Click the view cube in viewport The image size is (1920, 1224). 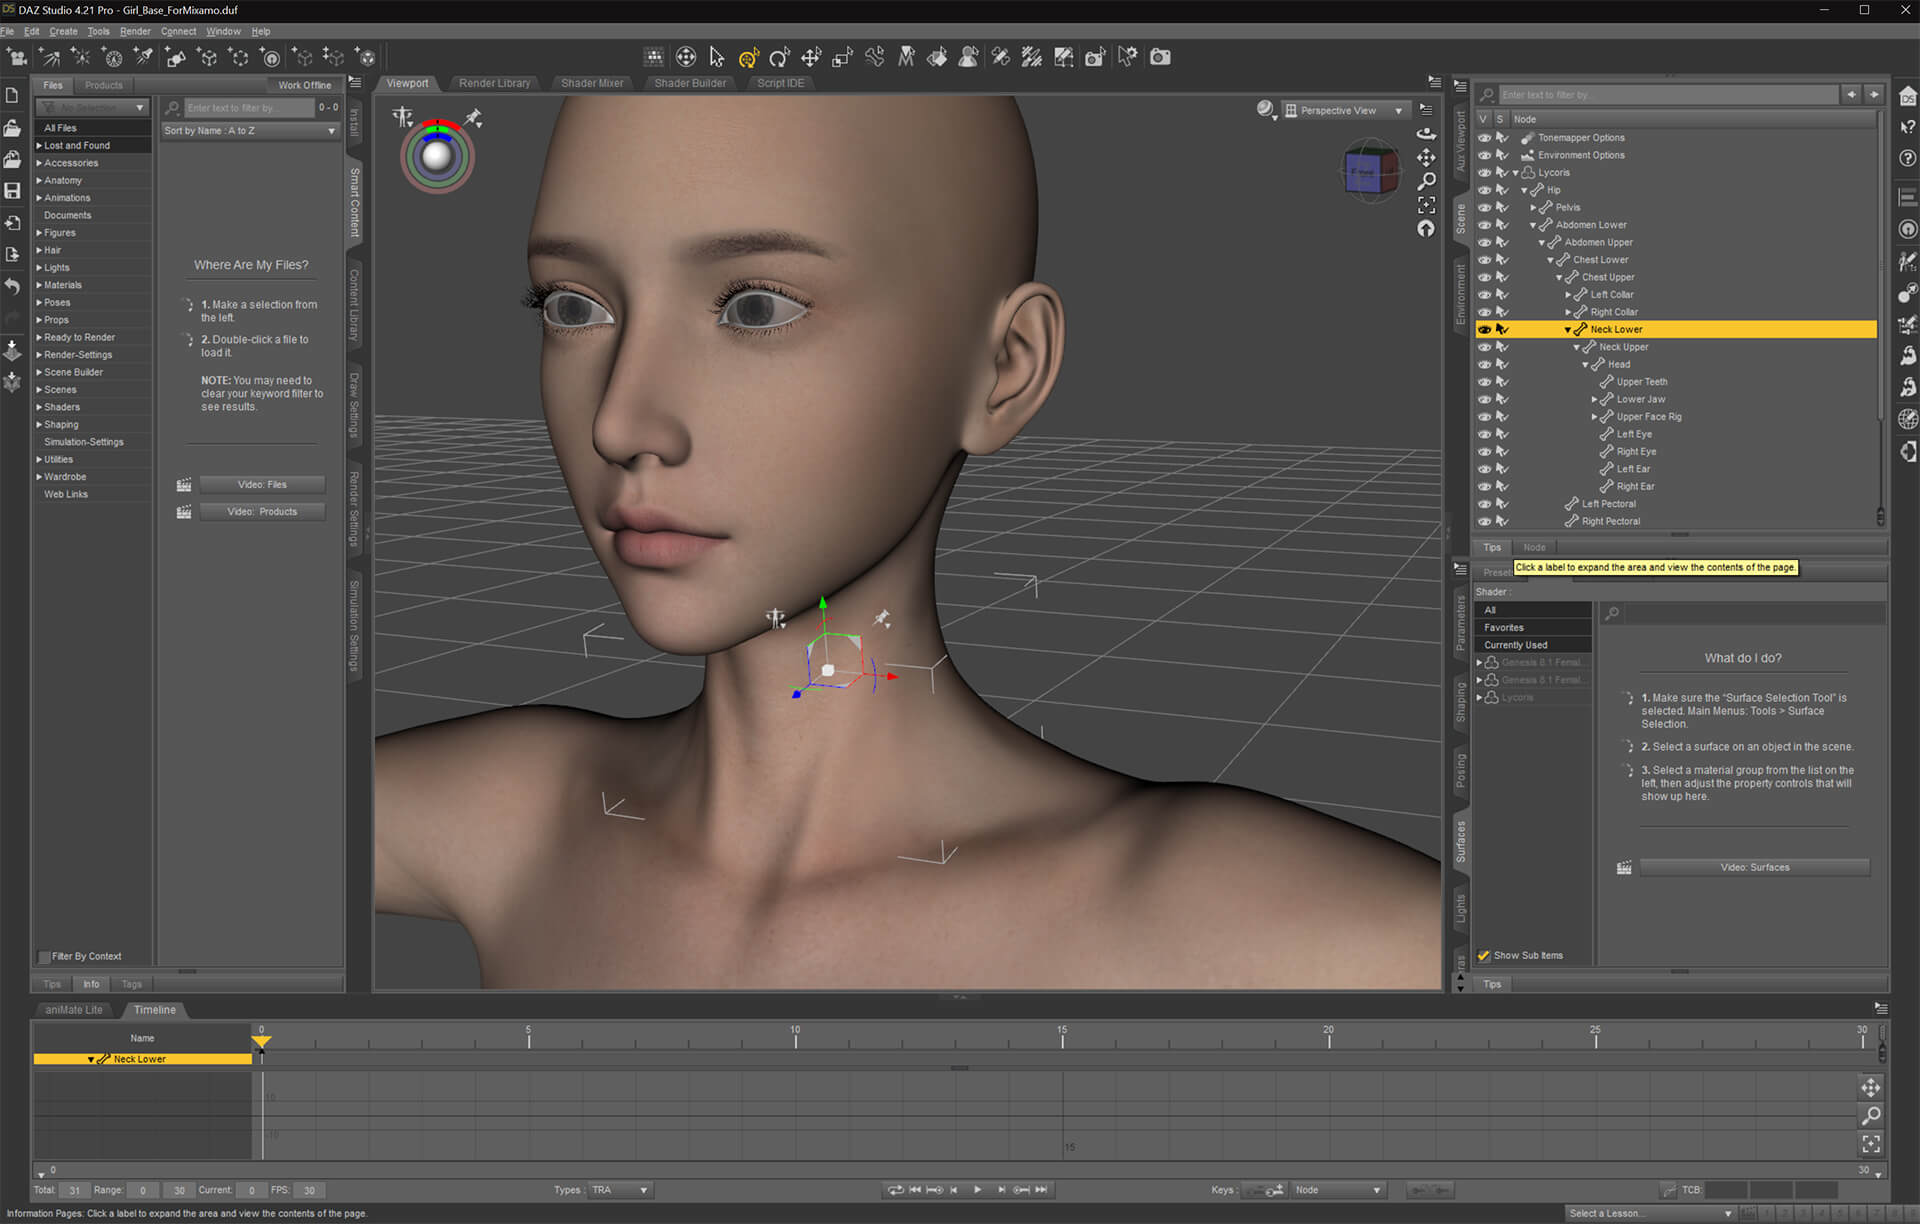1370,172
